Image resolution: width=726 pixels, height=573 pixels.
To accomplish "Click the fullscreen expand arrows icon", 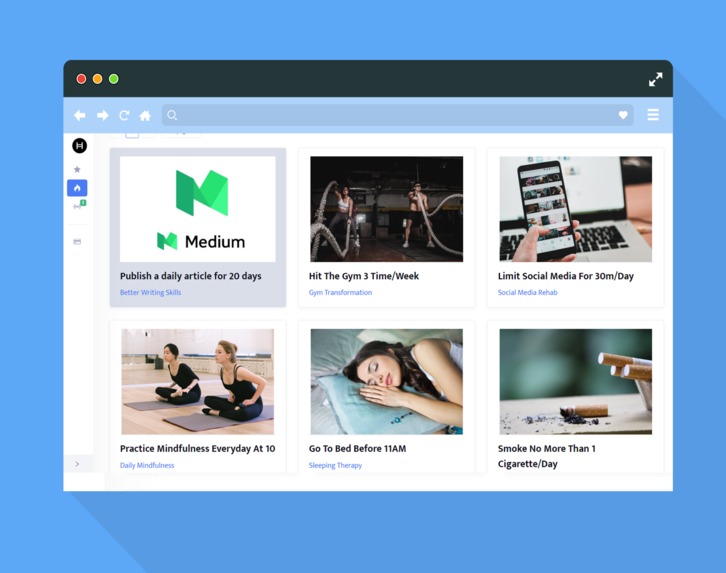I will 655,79.
